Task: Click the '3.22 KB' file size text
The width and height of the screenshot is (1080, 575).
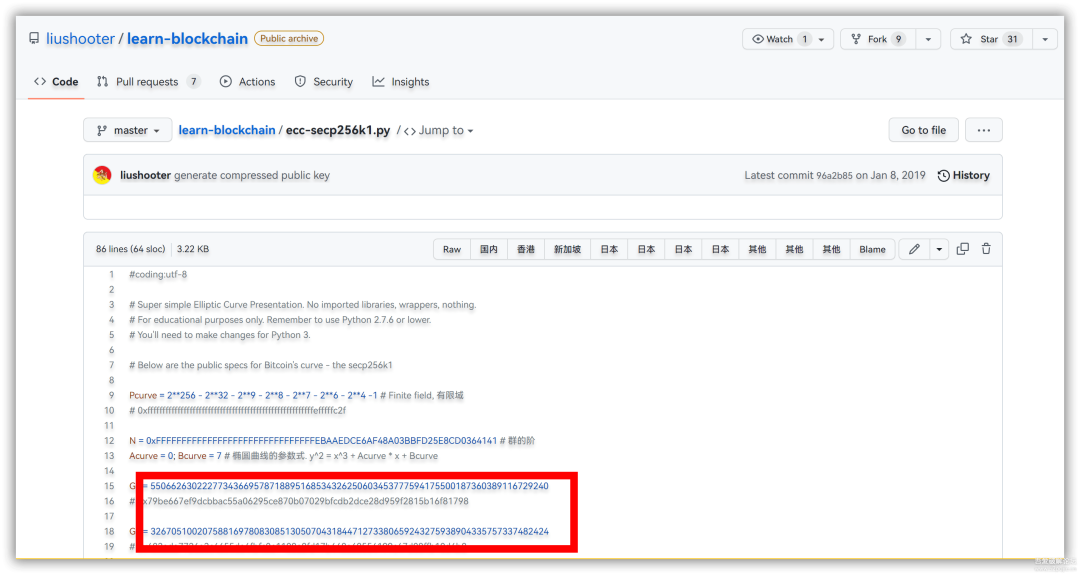Action: [x=193, y=249]
